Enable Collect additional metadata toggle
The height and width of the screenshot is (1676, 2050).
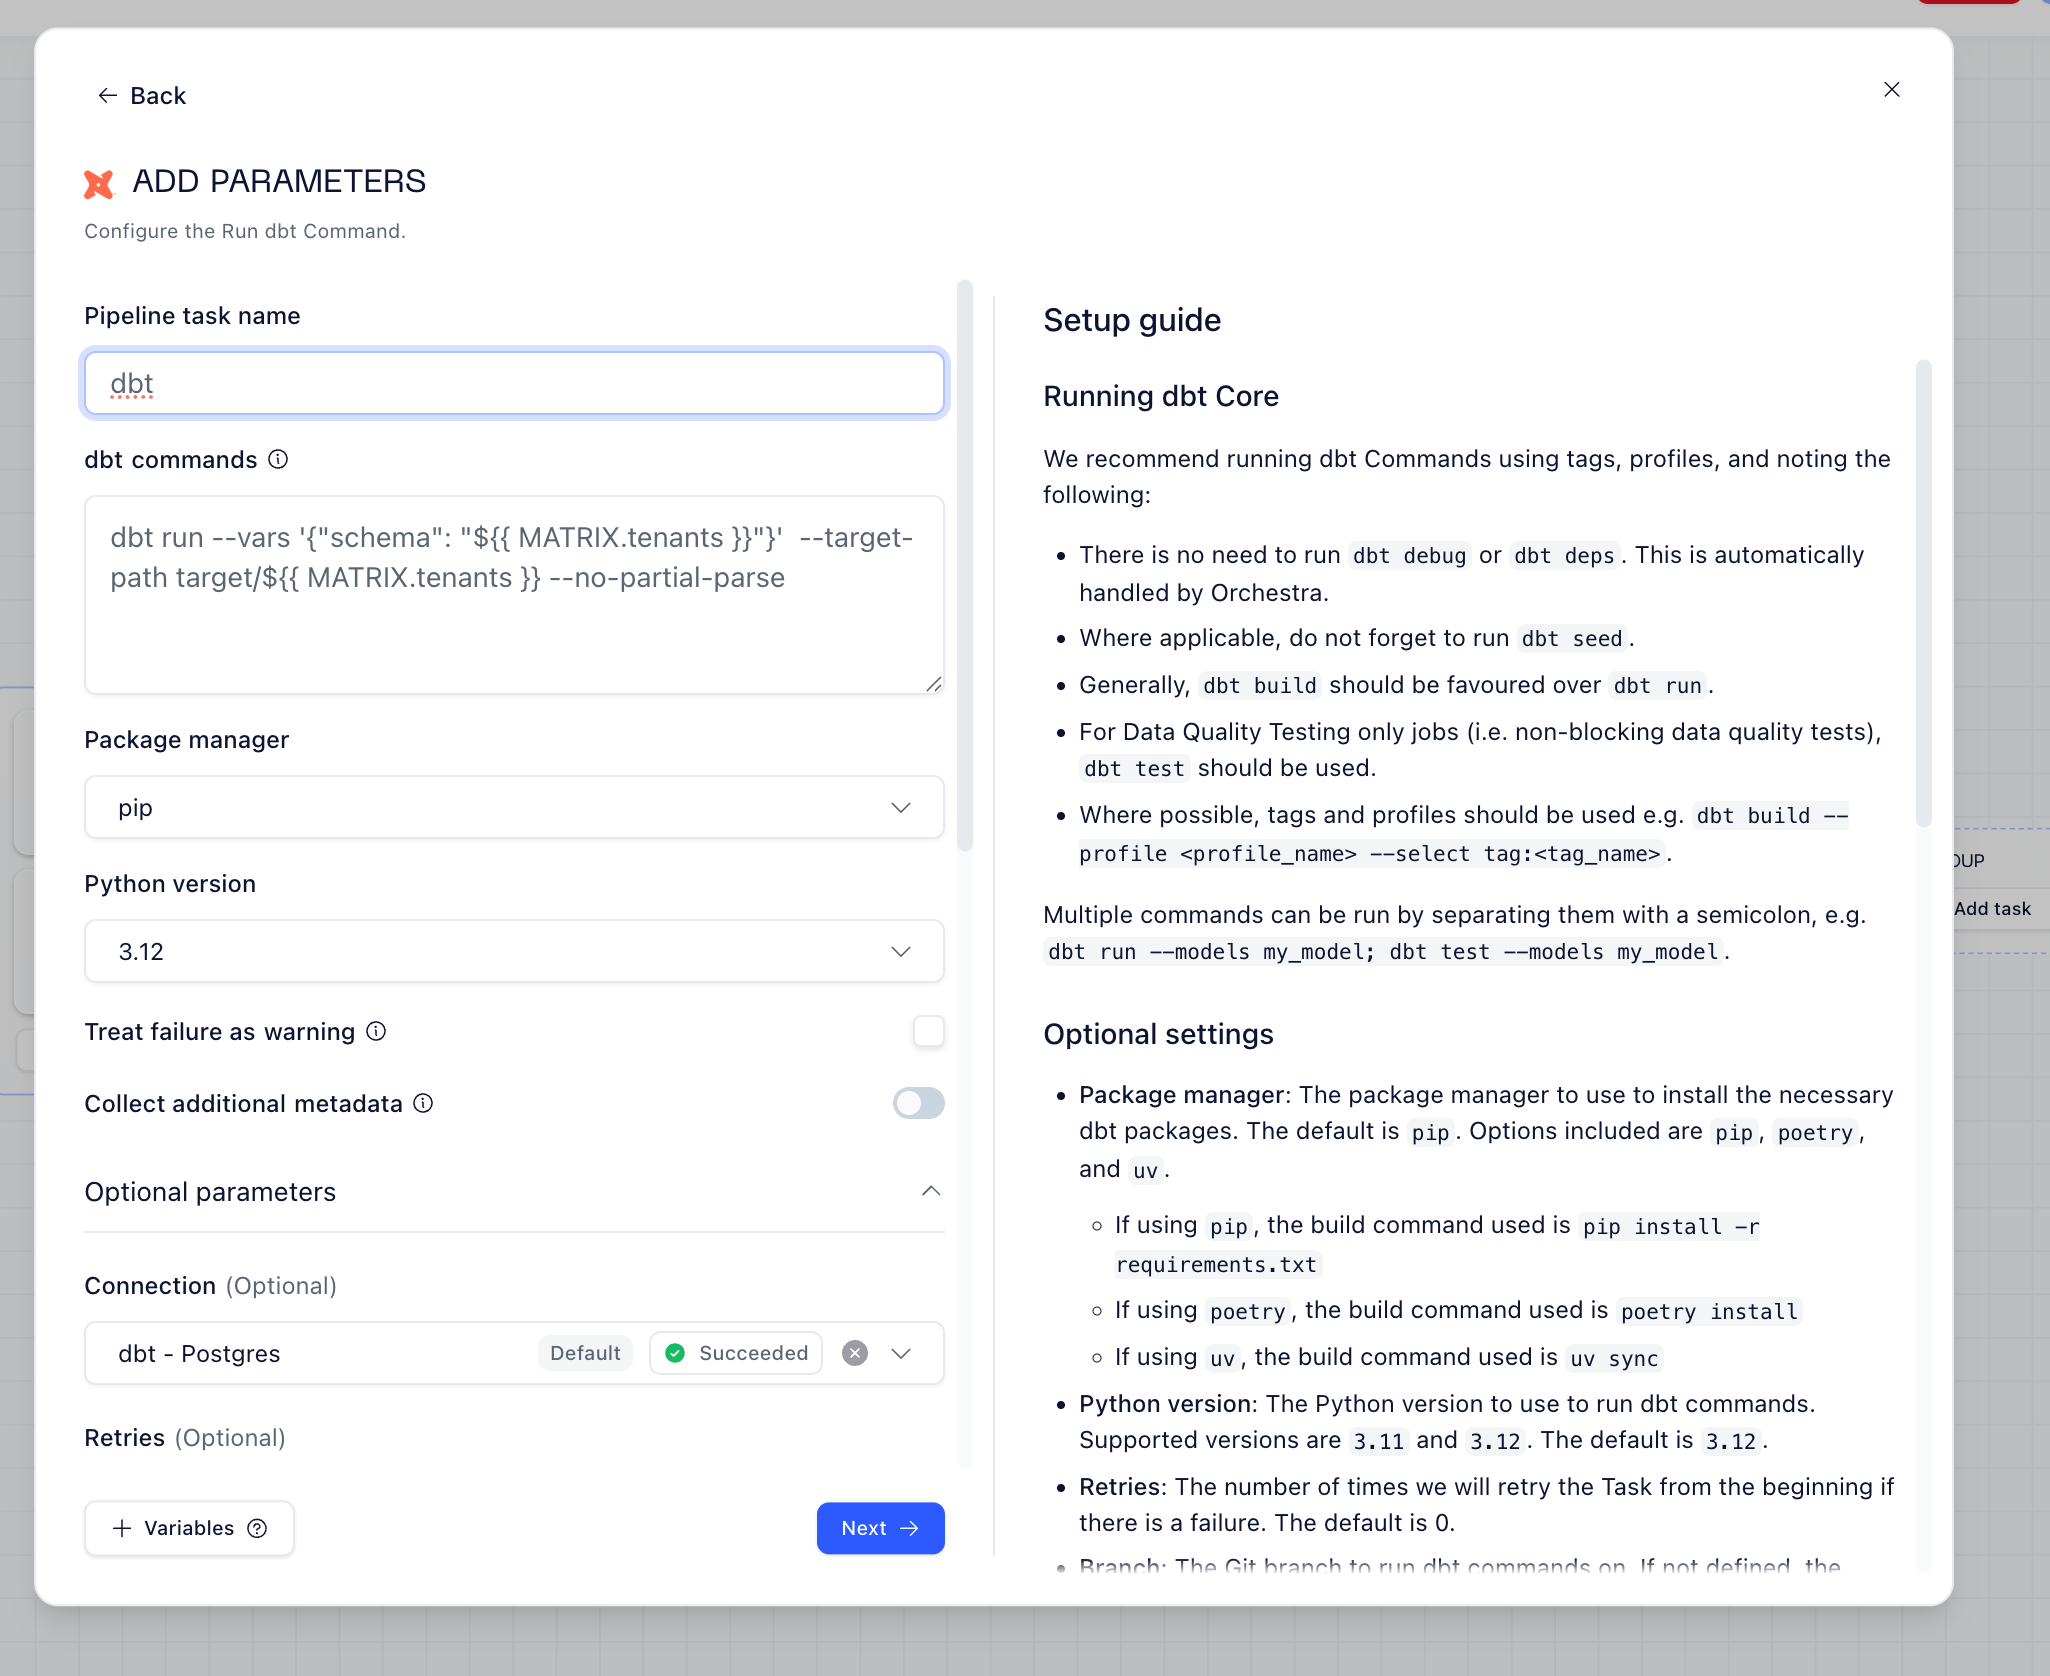pos(918,1103)
